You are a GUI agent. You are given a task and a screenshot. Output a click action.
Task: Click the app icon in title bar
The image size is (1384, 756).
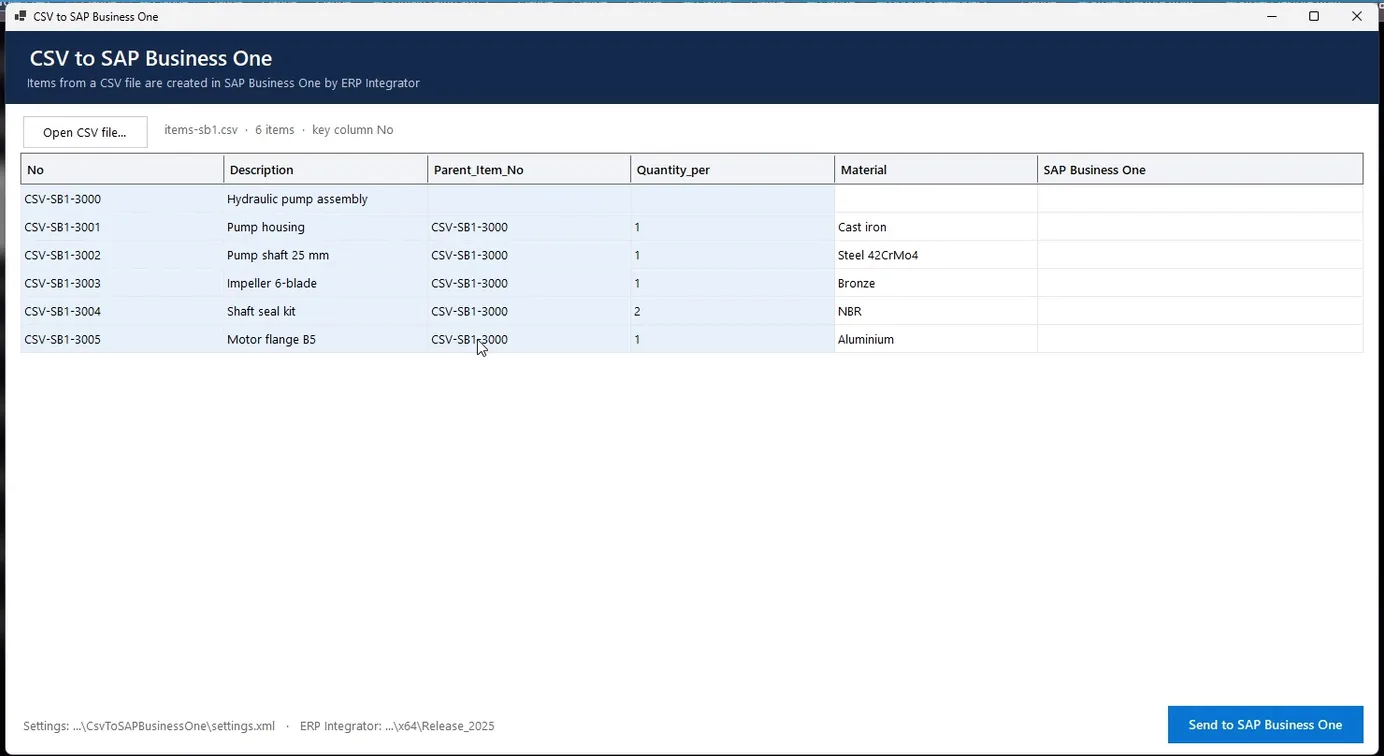[20, 16]
